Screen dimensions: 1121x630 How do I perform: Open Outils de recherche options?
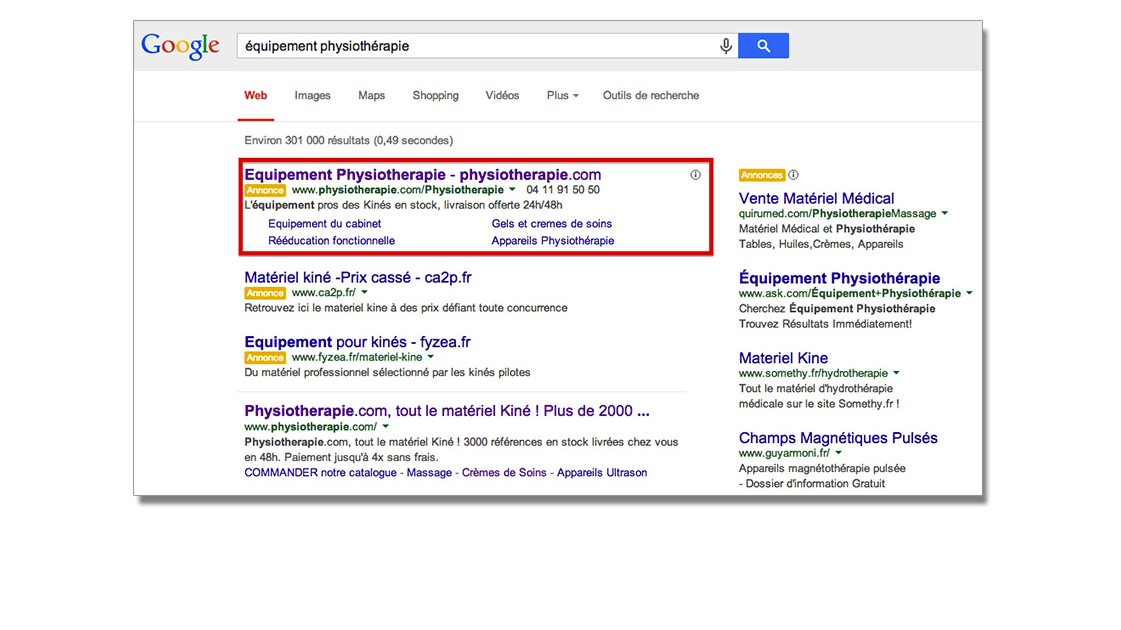click(x=651, y=95)
